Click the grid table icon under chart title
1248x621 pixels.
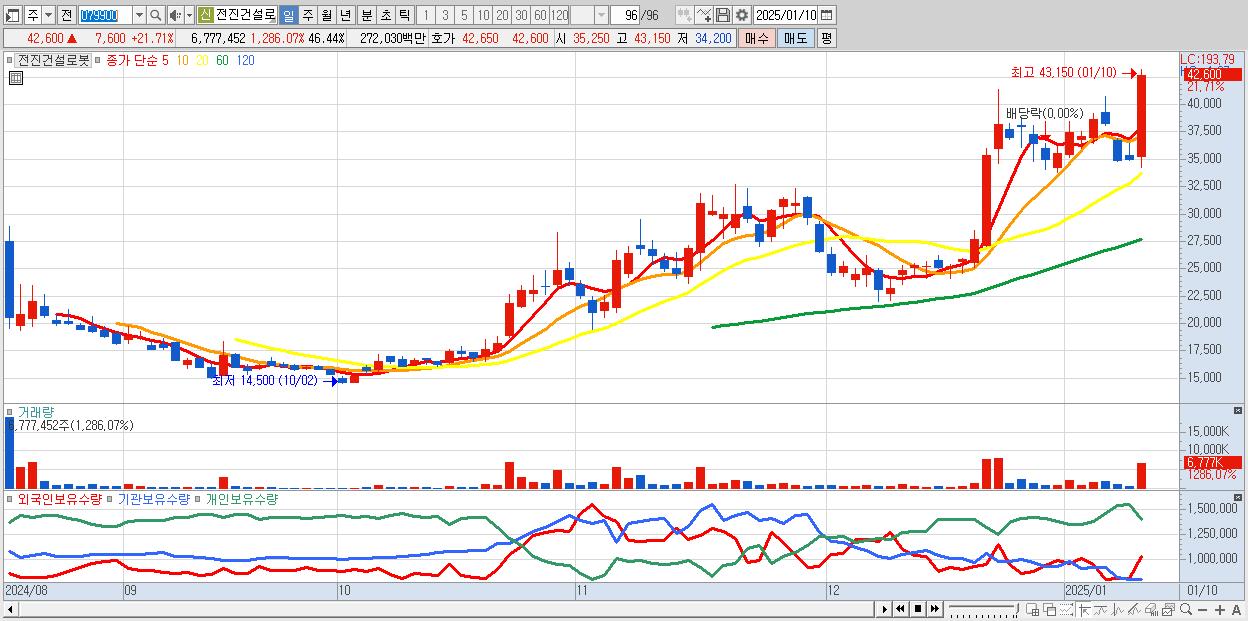click(14, 78)
